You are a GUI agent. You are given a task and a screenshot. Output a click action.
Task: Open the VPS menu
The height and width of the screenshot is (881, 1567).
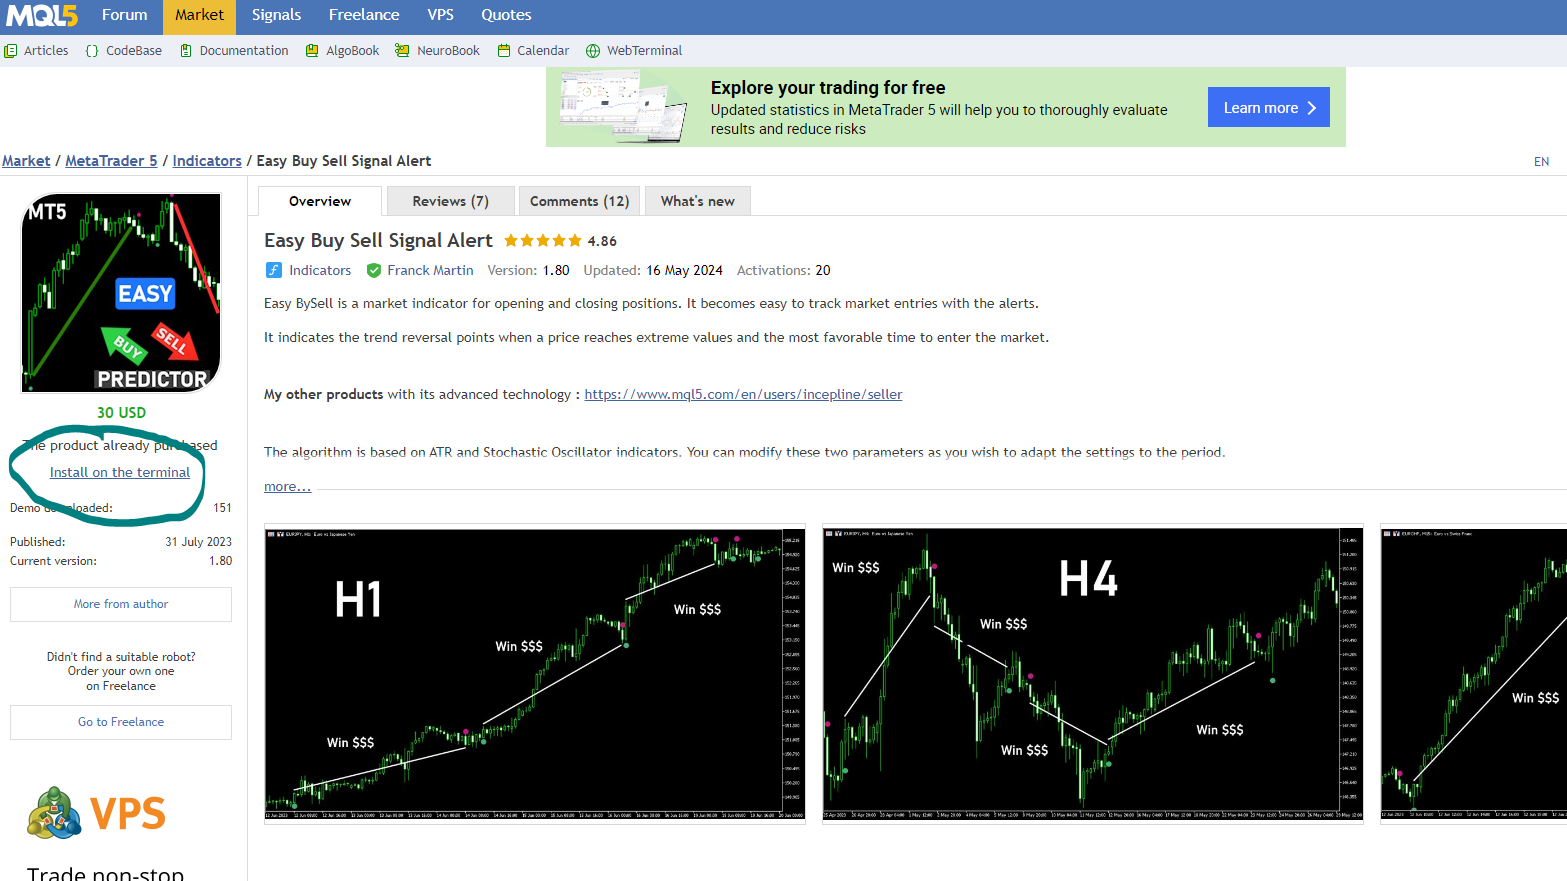click(x=440, y=15)
